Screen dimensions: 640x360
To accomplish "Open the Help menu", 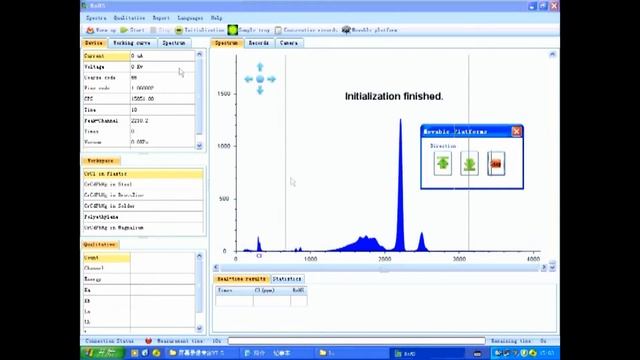I will coord(216,18).
